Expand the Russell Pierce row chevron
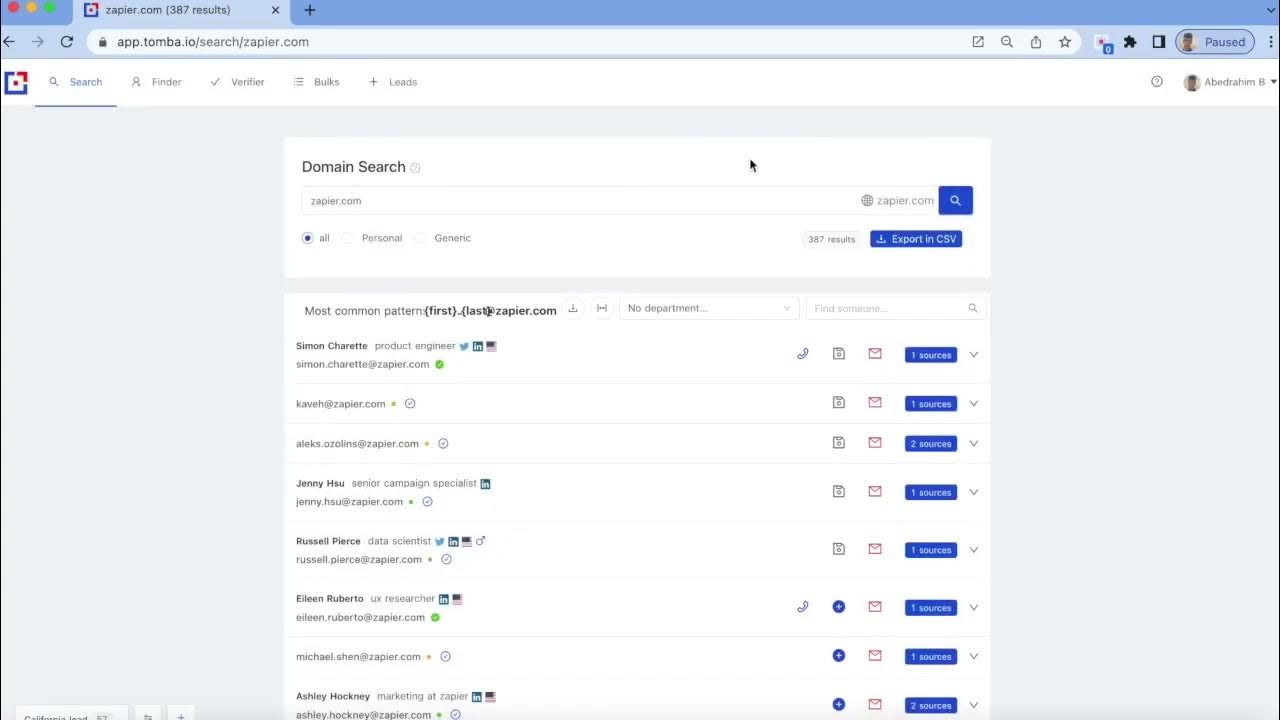 [974, 549]
